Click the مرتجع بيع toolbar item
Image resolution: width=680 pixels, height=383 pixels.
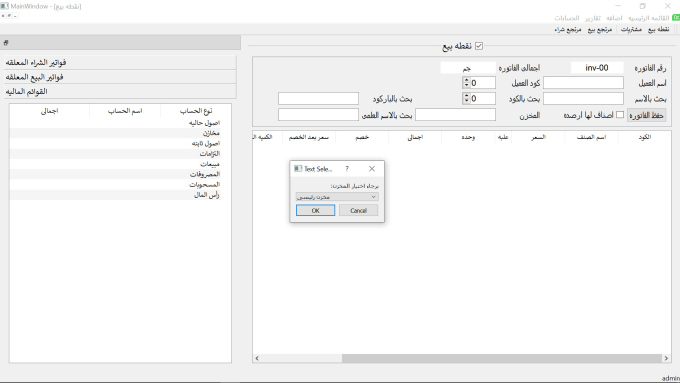coord(600,29)
